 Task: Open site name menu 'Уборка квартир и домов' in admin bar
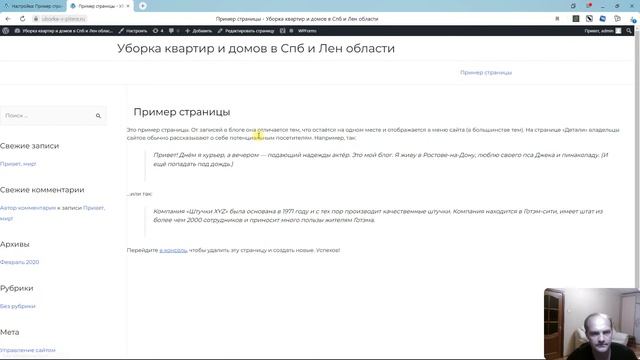coord(64,31)
